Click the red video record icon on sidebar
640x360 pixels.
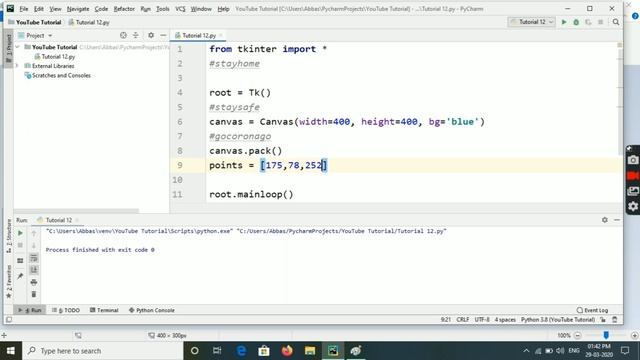(633, 176)
